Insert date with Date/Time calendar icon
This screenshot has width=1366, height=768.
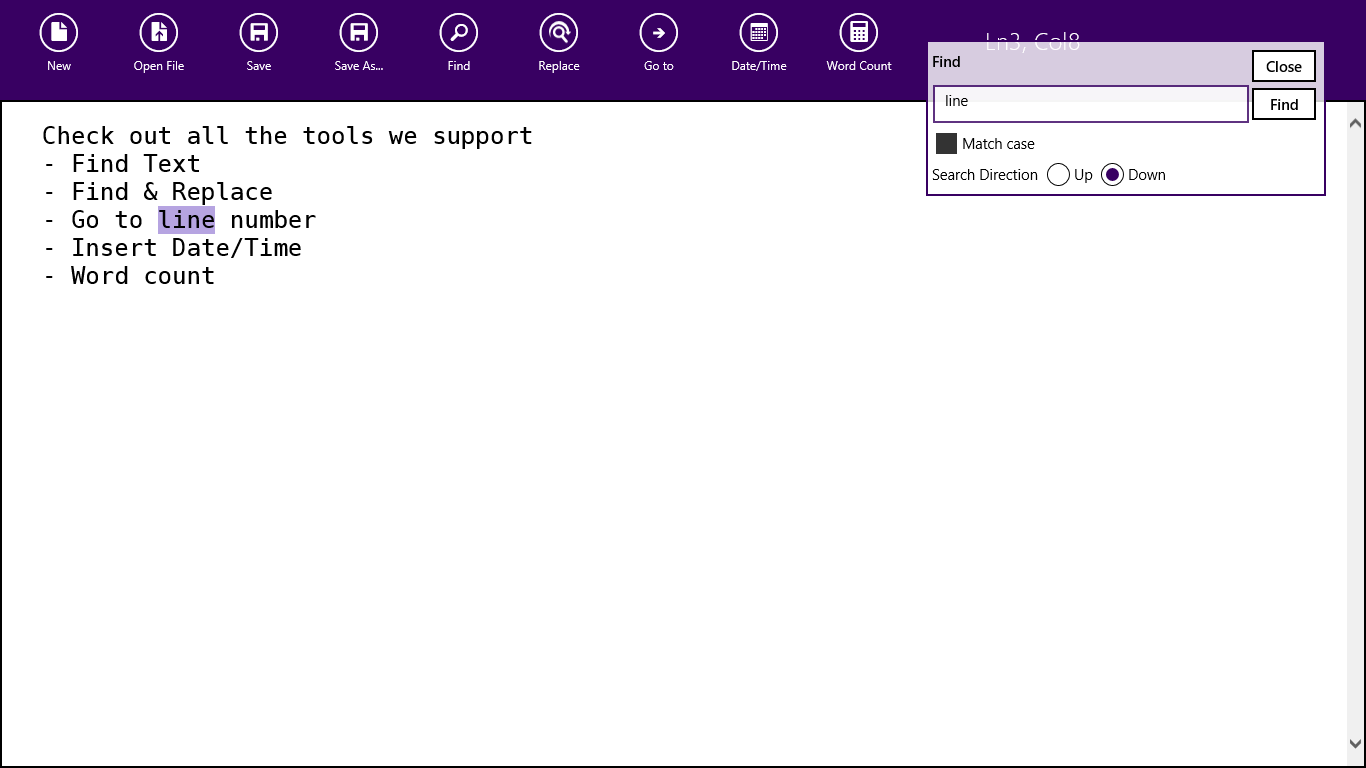(759, 33)
